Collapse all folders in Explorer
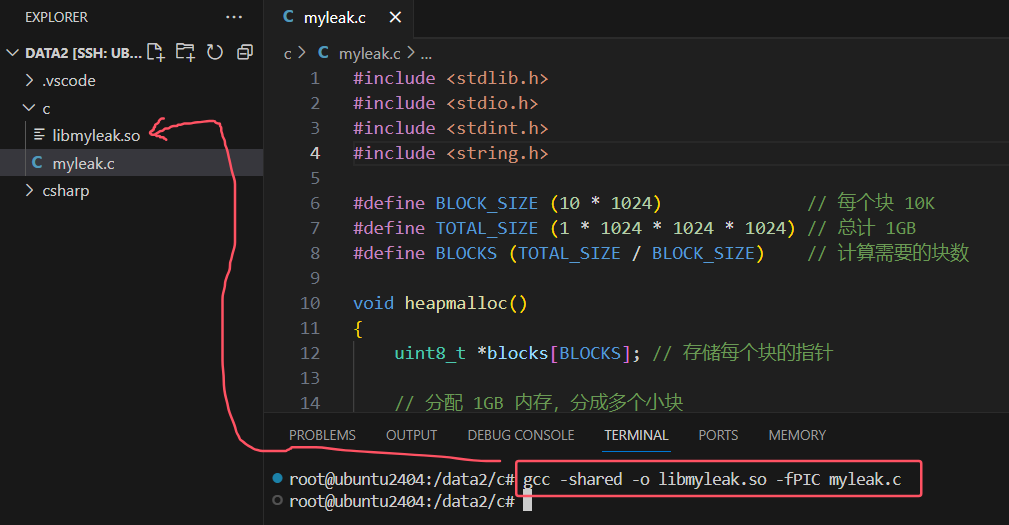 [x=244, y=52]
